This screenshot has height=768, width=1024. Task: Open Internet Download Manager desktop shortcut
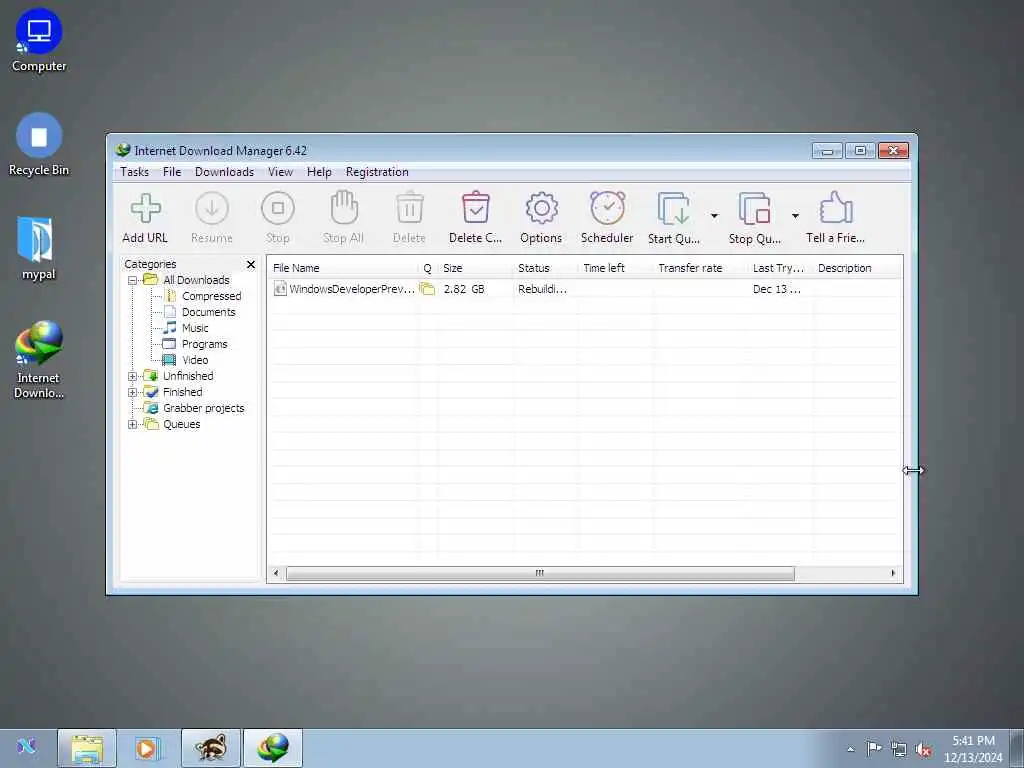pos(39,359)
